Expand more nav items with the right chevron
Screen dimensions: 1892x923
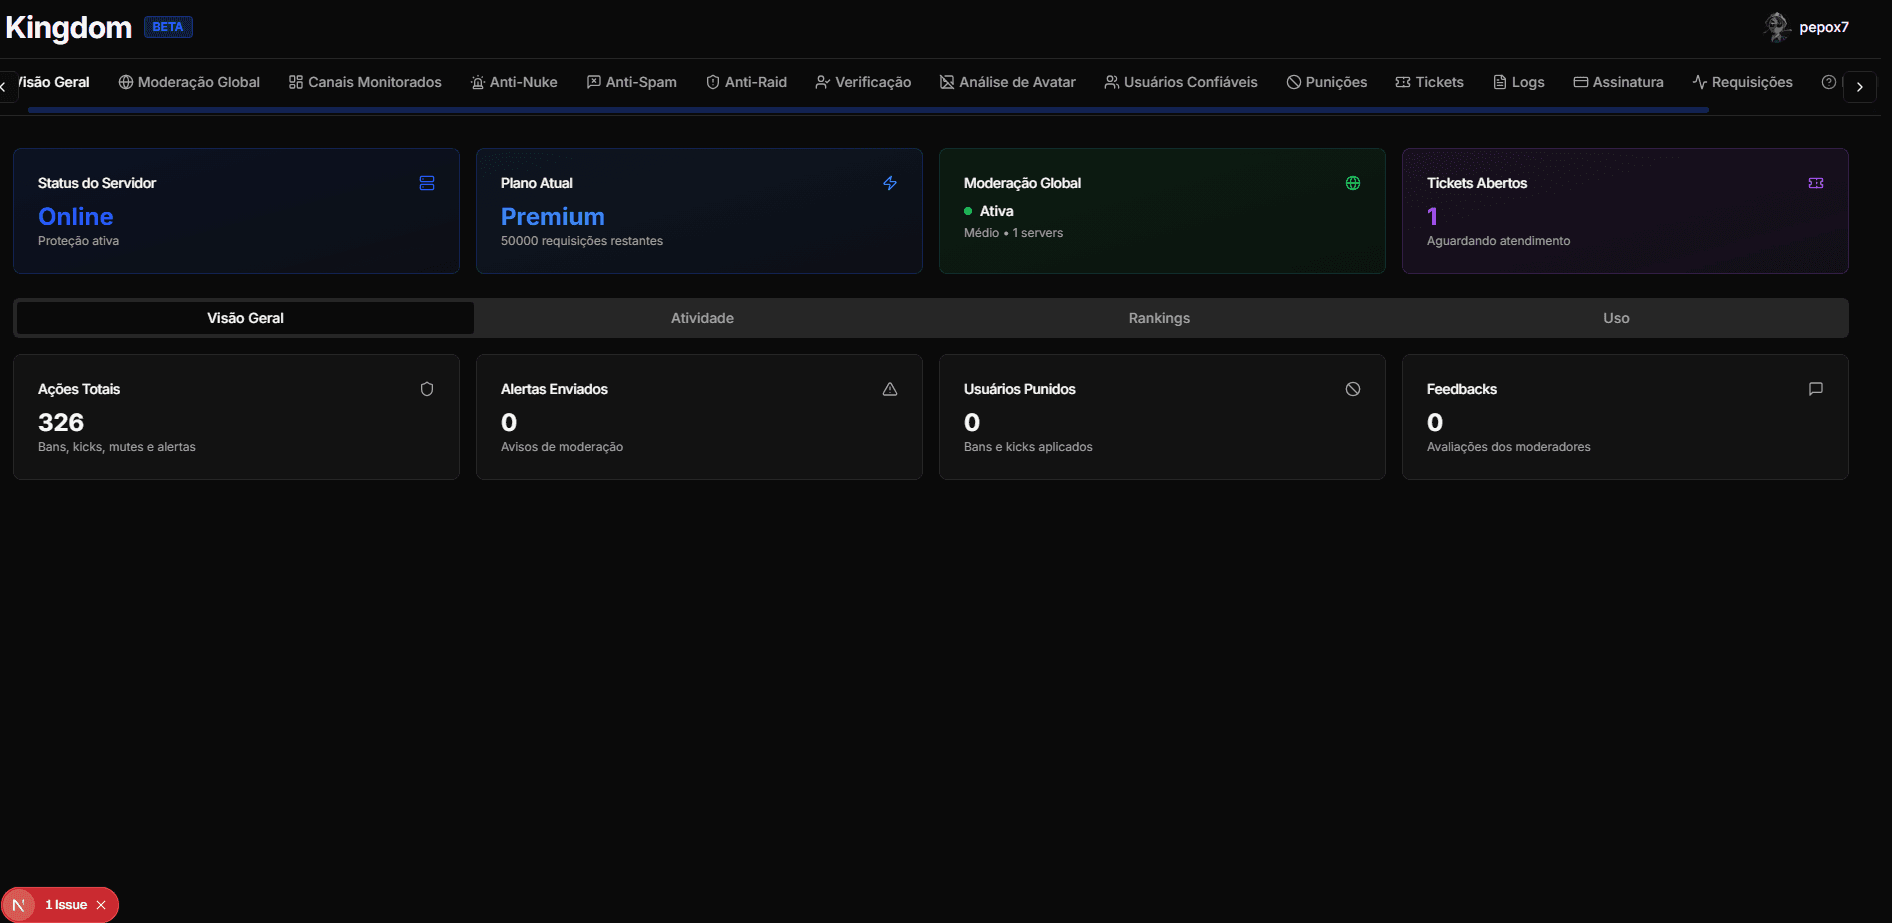[x=1860, y=86]
